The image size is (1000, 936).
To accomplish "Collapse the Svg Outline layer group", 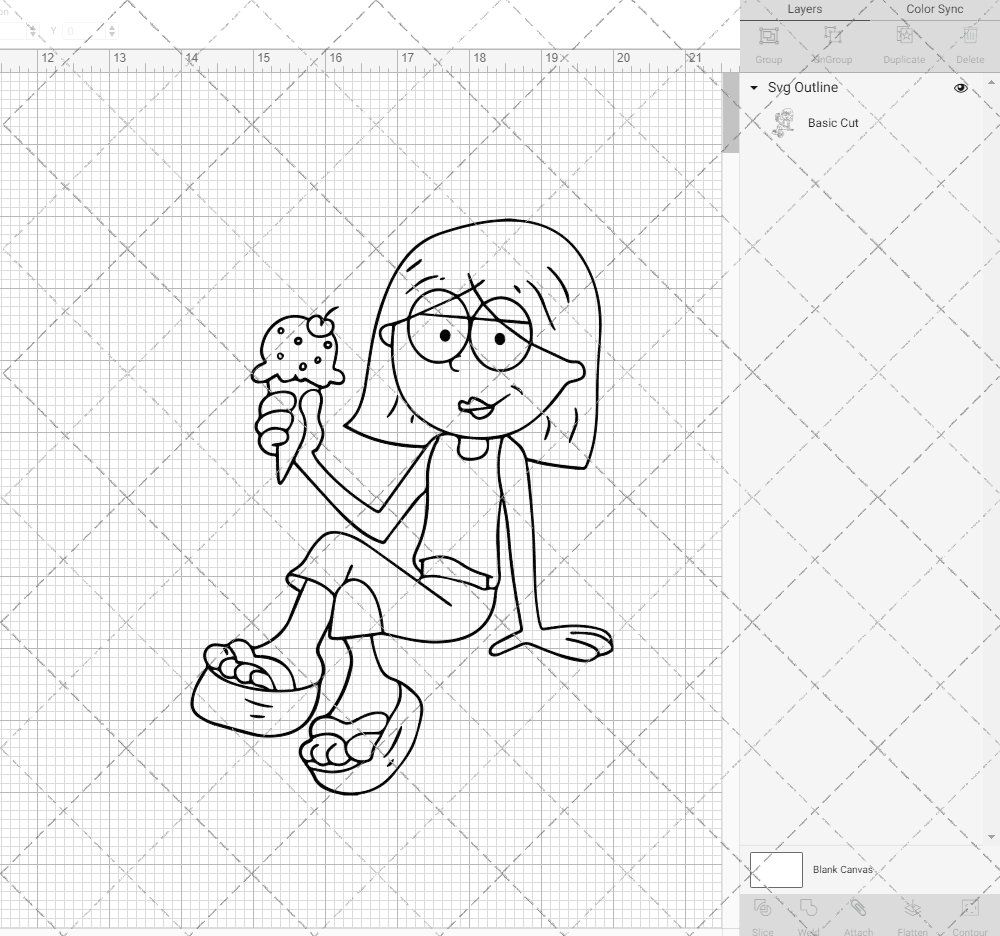I will click(x=754, y=88).
